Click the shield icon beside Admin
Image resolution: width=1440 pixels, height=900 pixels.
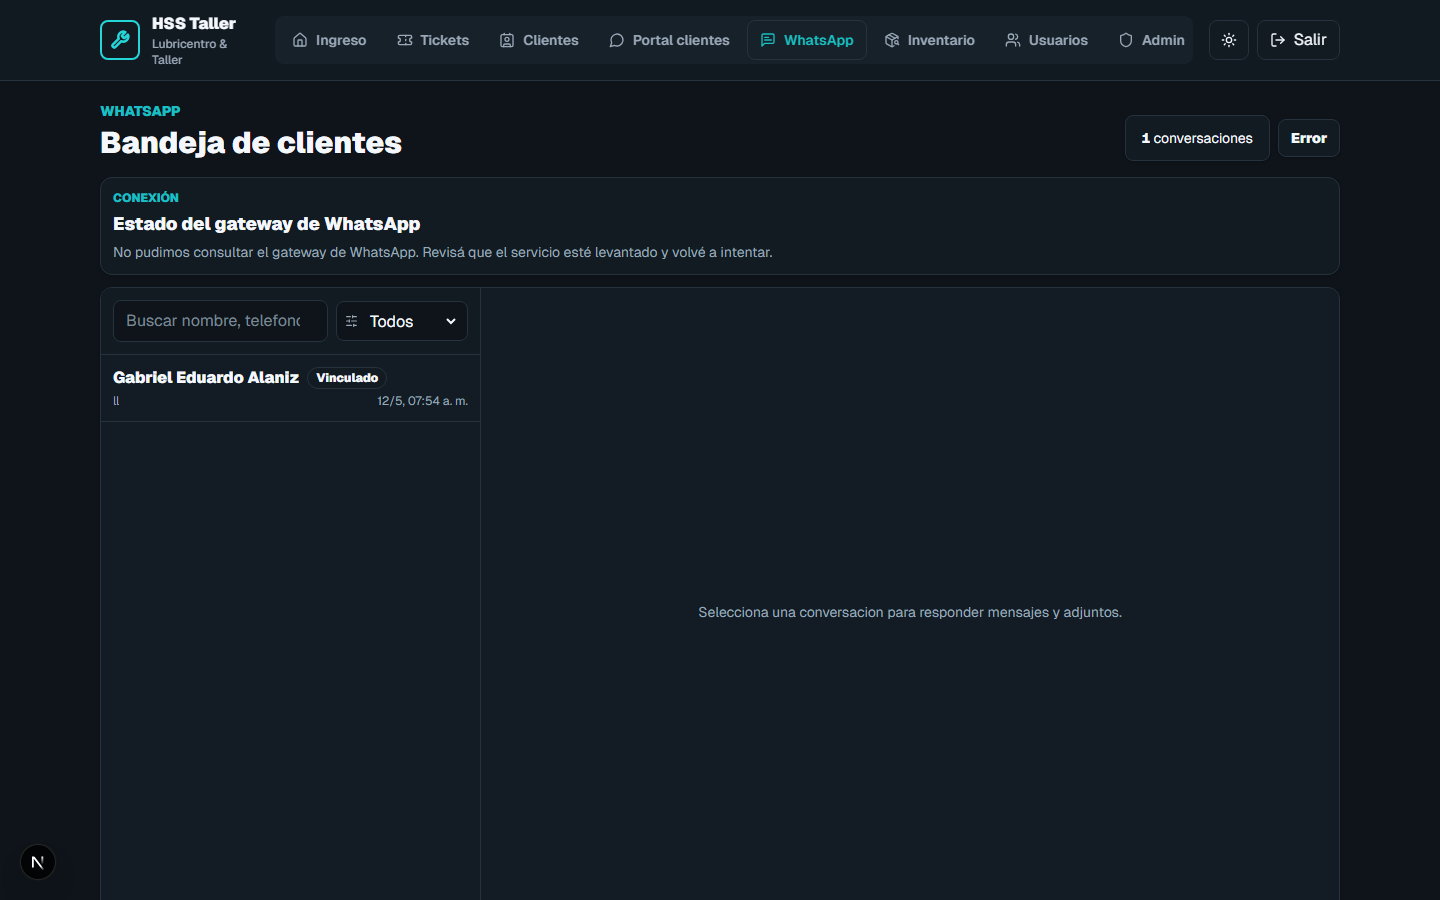coord(1126,40)
